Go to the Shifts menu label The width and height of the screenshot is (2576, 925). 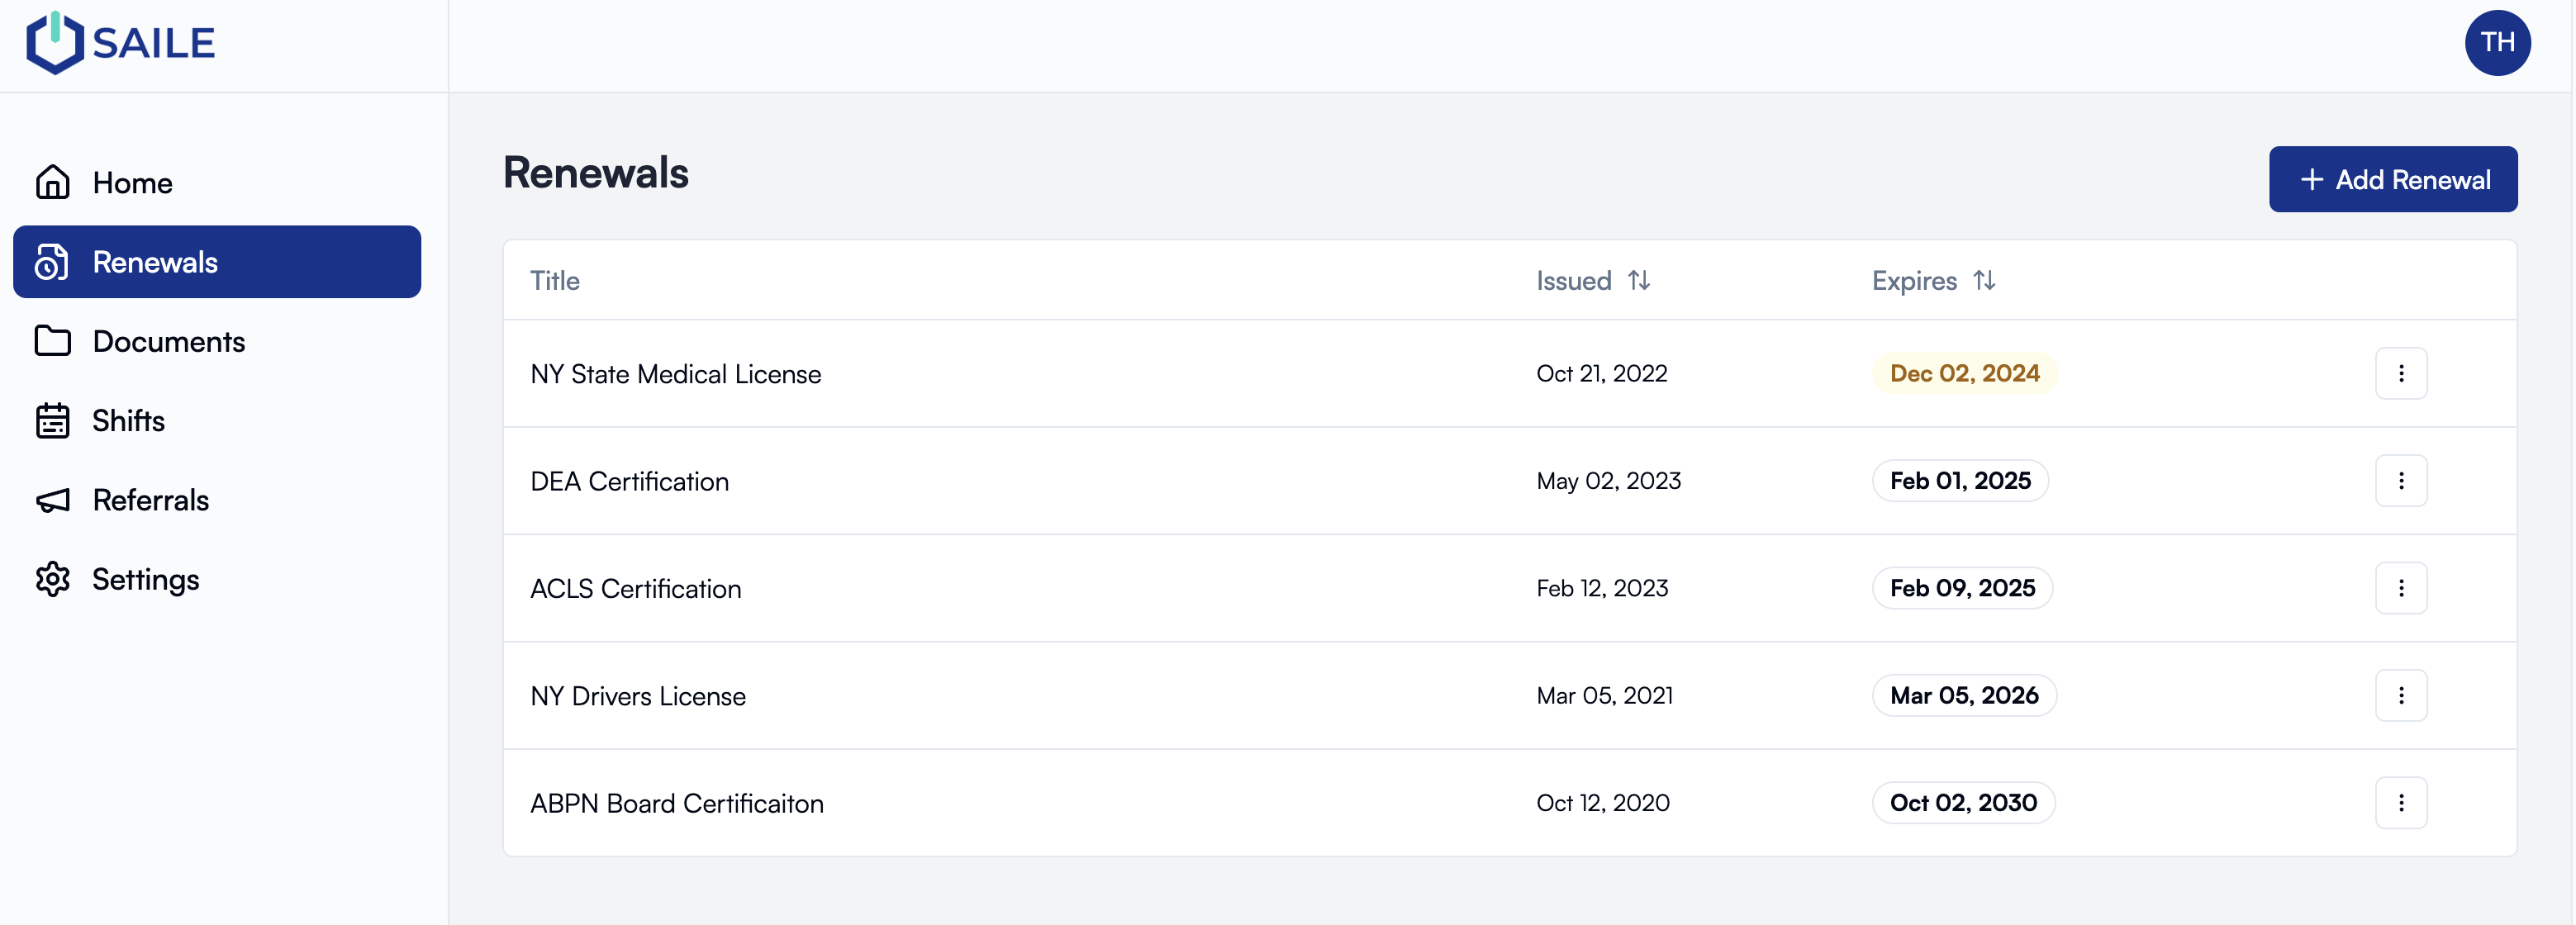(x=128, y=421)
